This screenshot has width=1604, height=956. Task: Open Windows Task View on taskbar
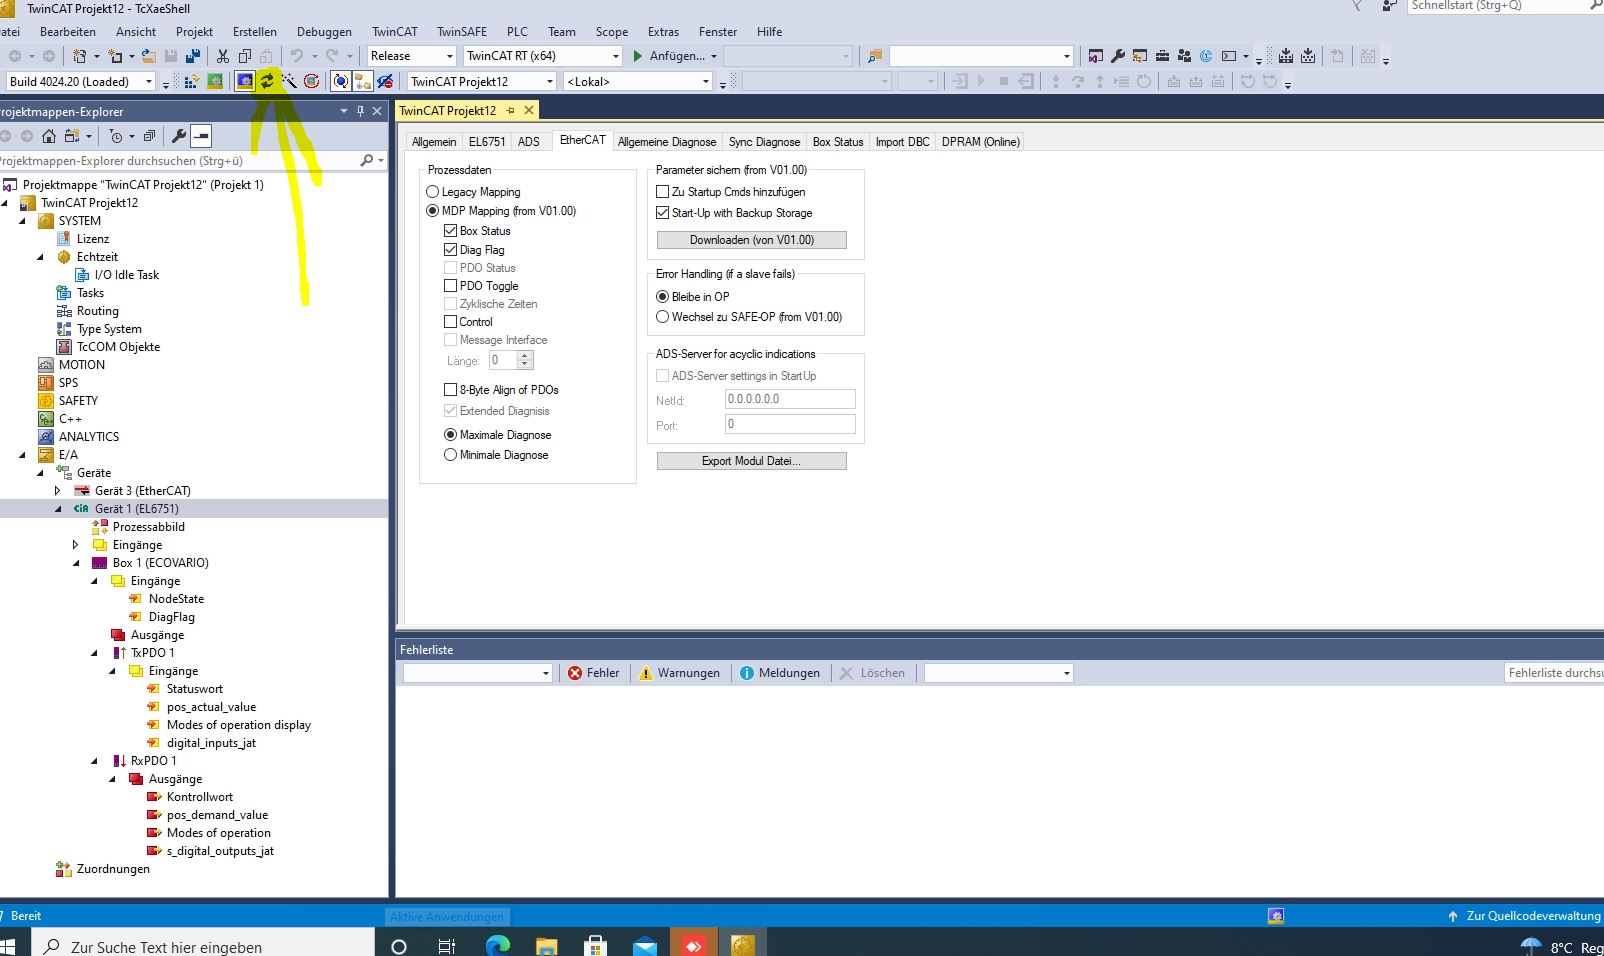[x=447, y=946]
